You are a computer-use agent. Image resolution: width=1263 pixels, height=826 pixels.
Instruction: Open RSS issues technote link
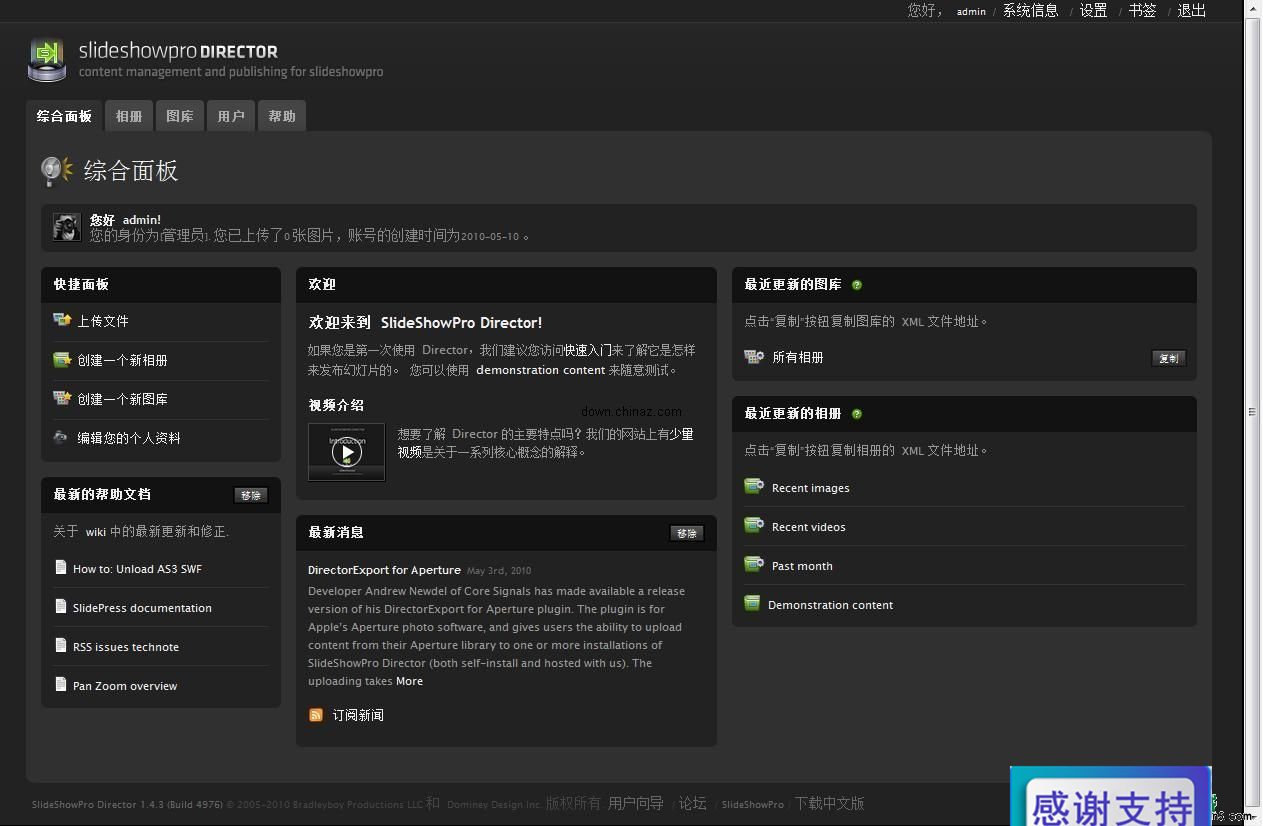tap(126, 647)
